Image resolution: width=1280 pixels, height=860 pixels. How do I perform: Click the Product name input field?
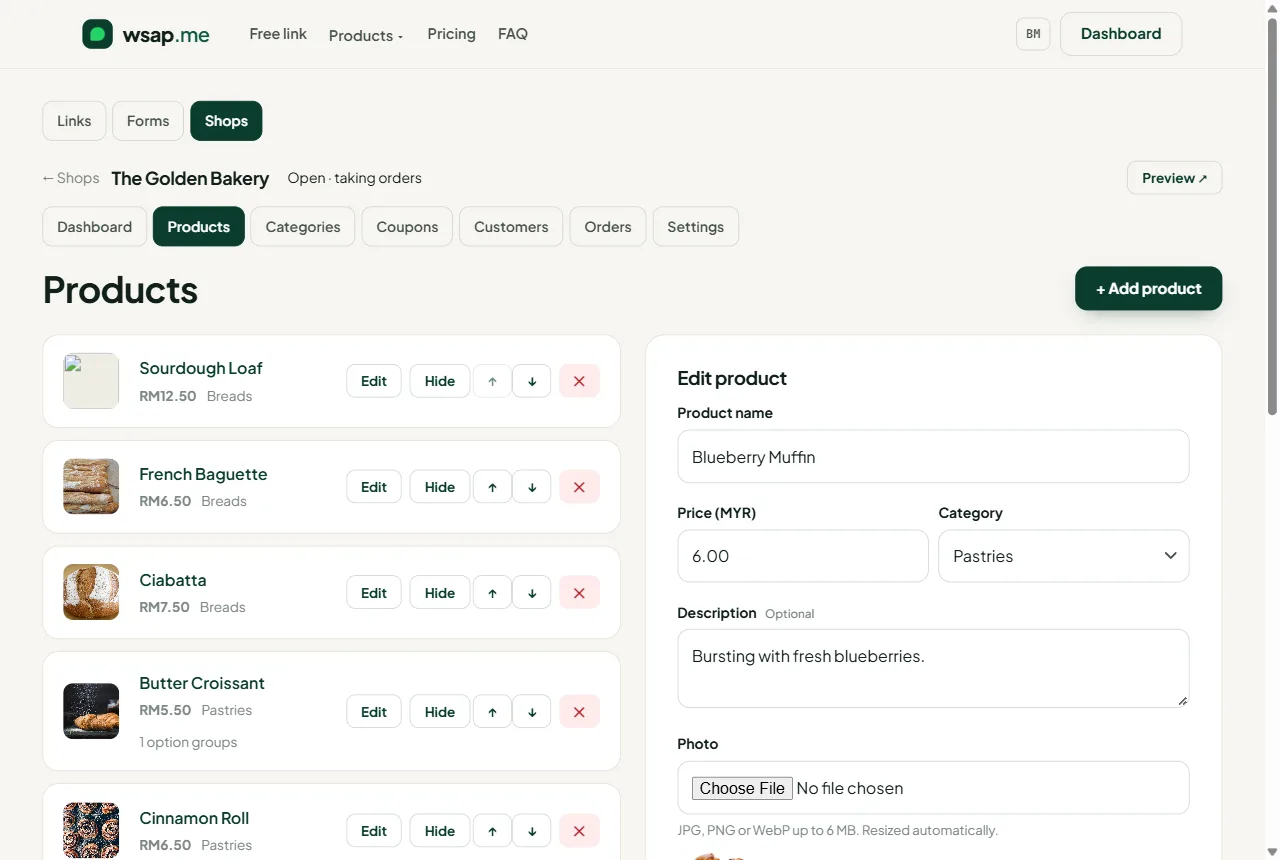pos(933,457)
